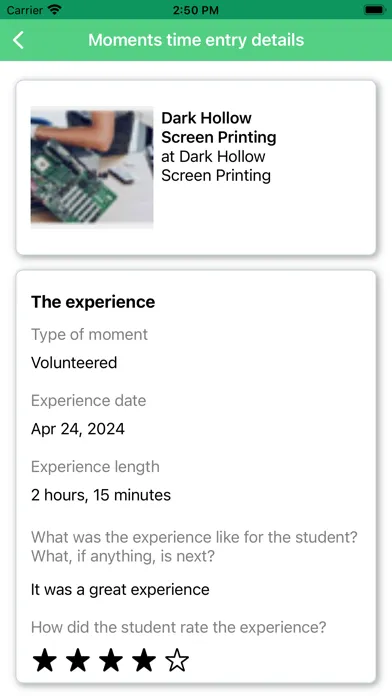
Task: Tap the 2:50 PM clock in status bar
Action: click(x=196, y=10)
